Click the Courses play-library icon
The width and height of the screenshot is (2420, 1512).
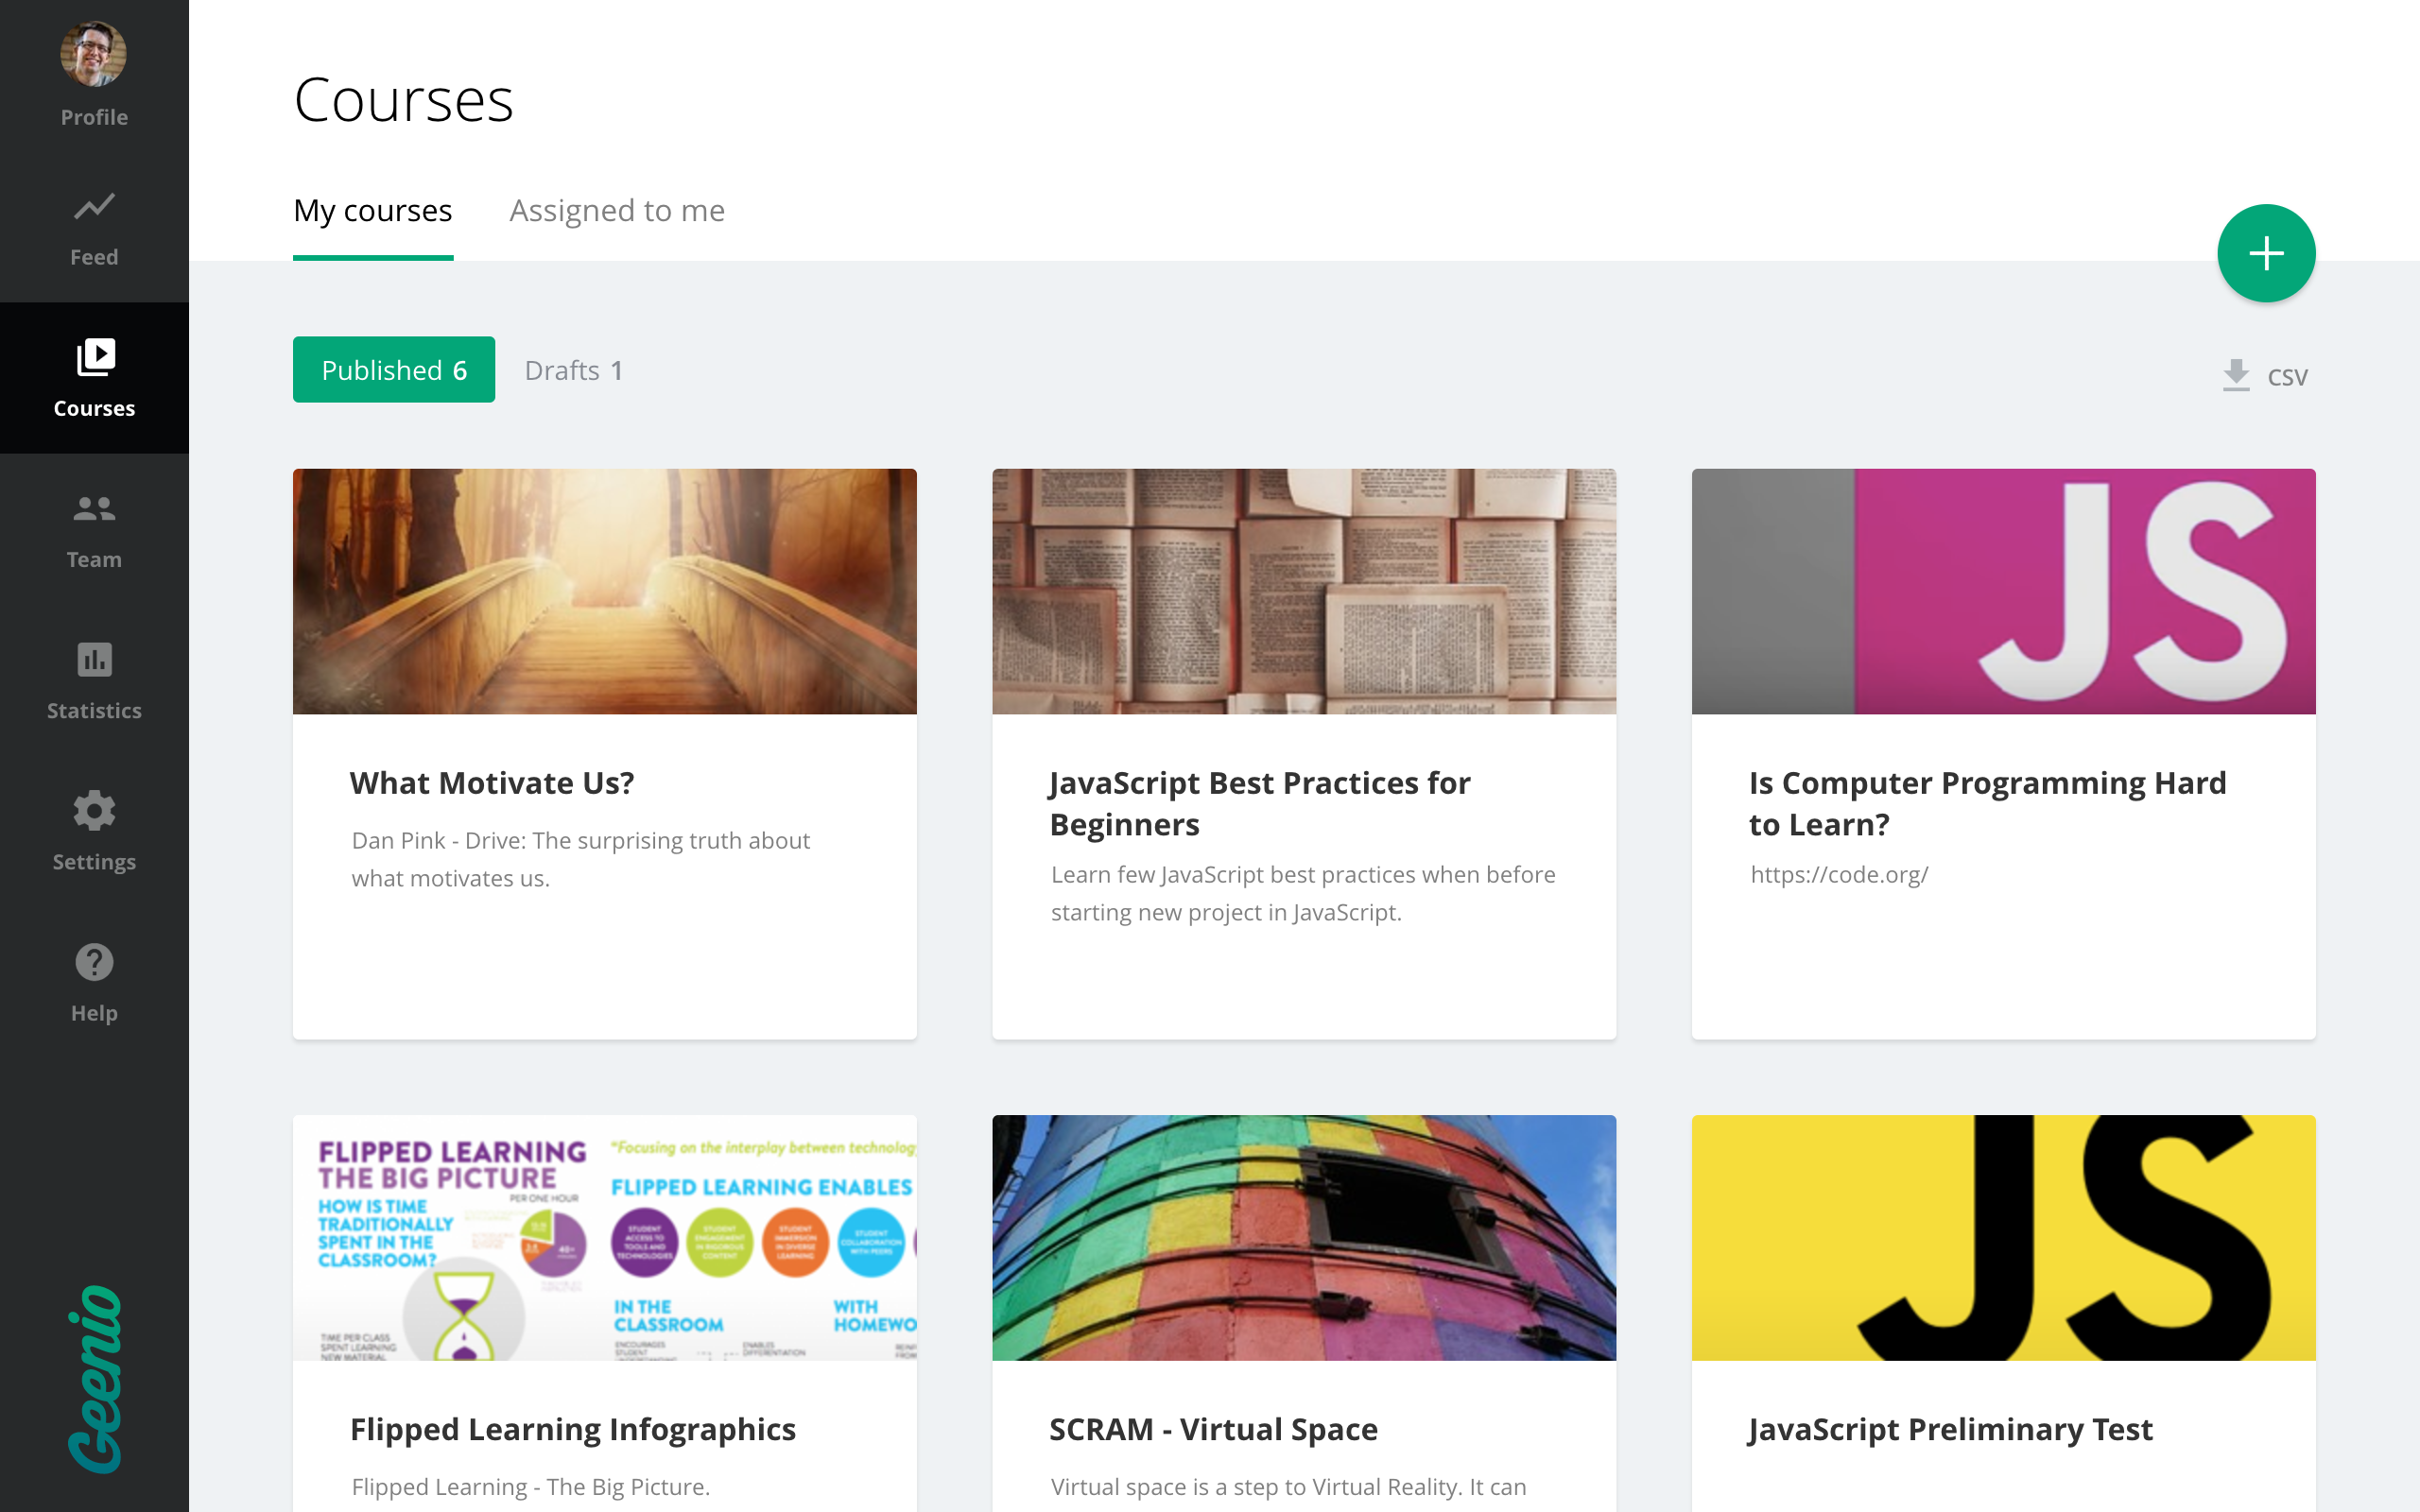click(96, 357)
